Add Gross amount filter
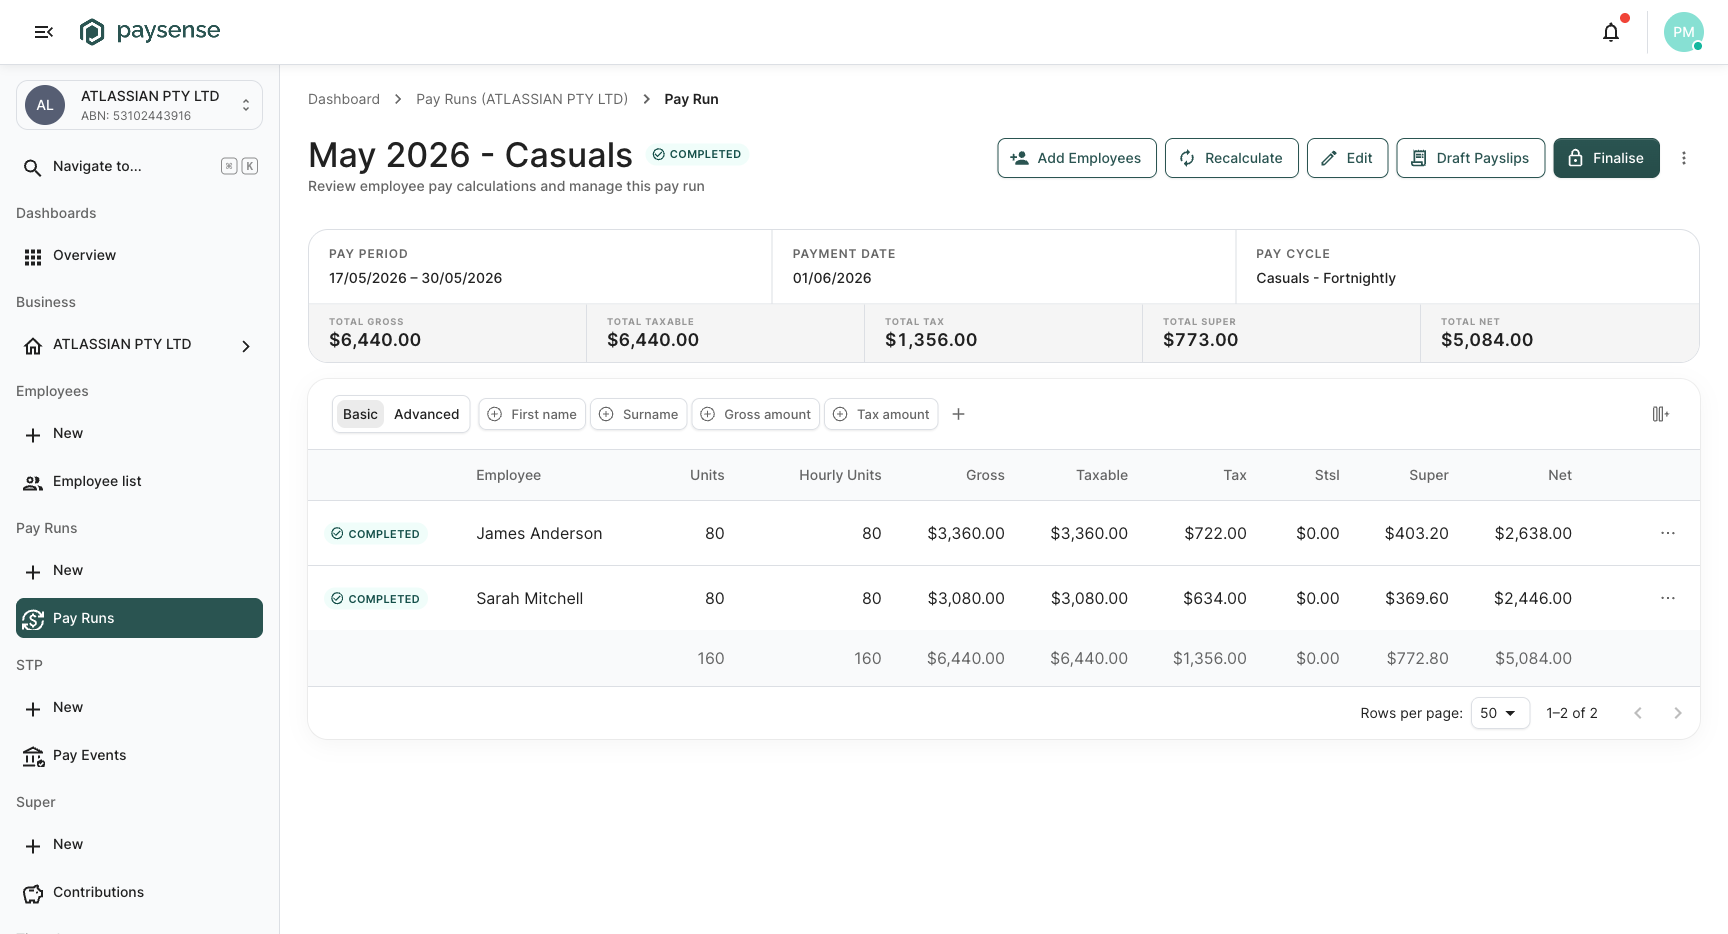Image resolution: width=1728 pixels, height=934 pixels. [756, 414]
